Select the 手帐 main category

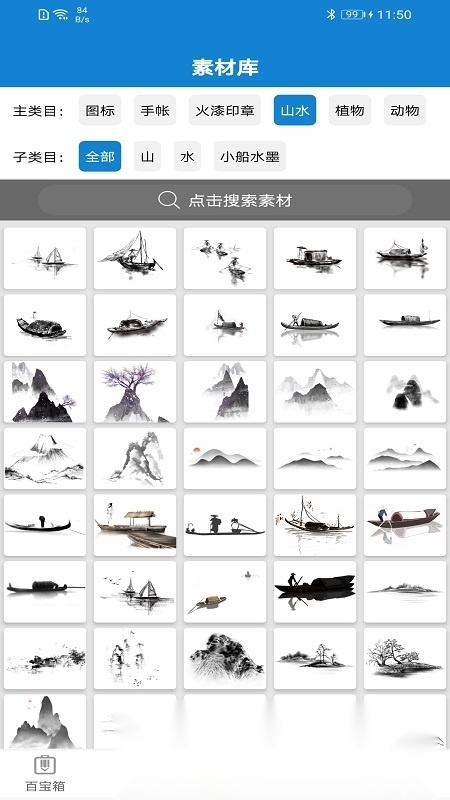[x=155, y=110]
